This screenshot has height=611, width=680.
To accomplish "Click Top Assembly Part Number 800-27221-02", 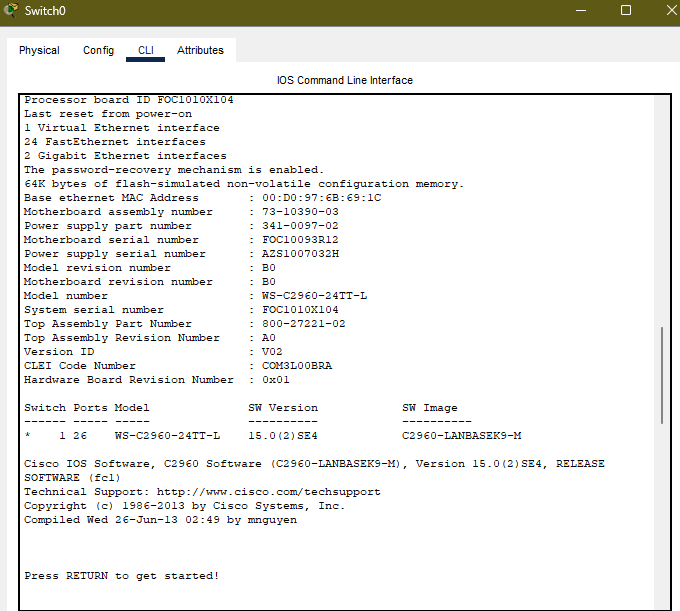I will point(304,324).
